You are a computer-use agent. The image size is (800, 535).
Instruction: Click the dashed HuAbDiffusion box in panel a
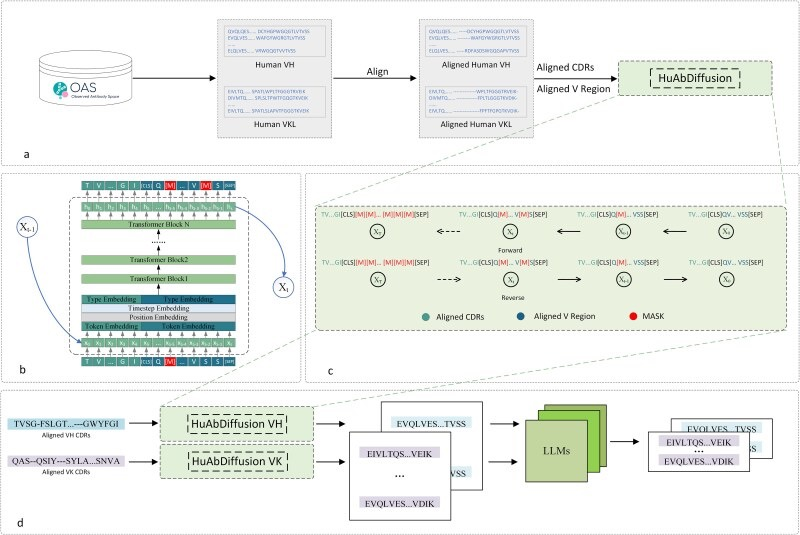click(695, 79)
